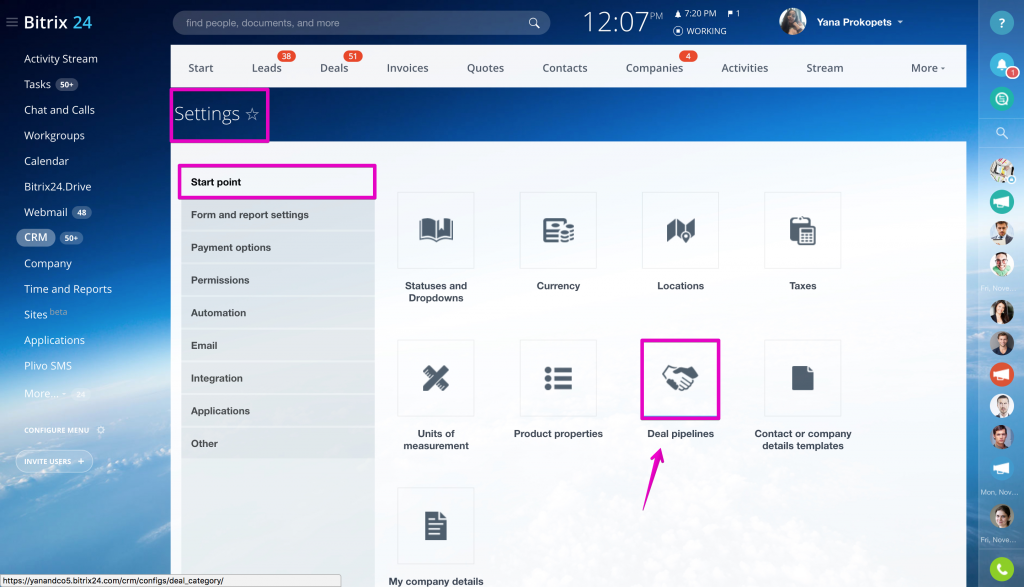Image resolution: width=1024 pixels, height=587 pixels.
Task: Open the Currency settings icon
Action: point(558,230)
